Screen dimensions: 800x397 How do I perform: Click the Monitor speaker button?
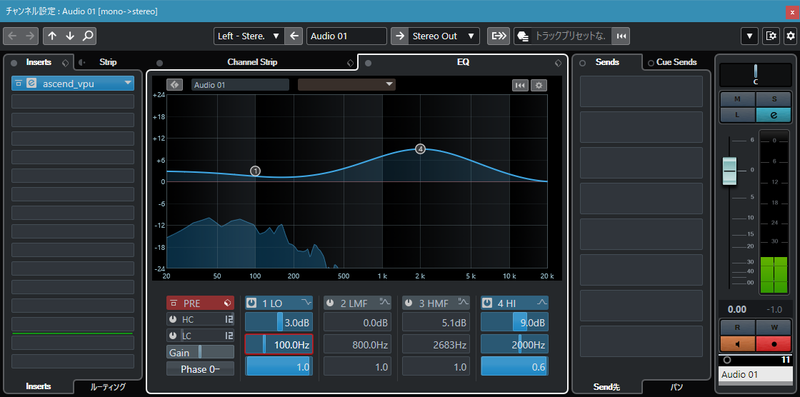[x=737, y=343]
